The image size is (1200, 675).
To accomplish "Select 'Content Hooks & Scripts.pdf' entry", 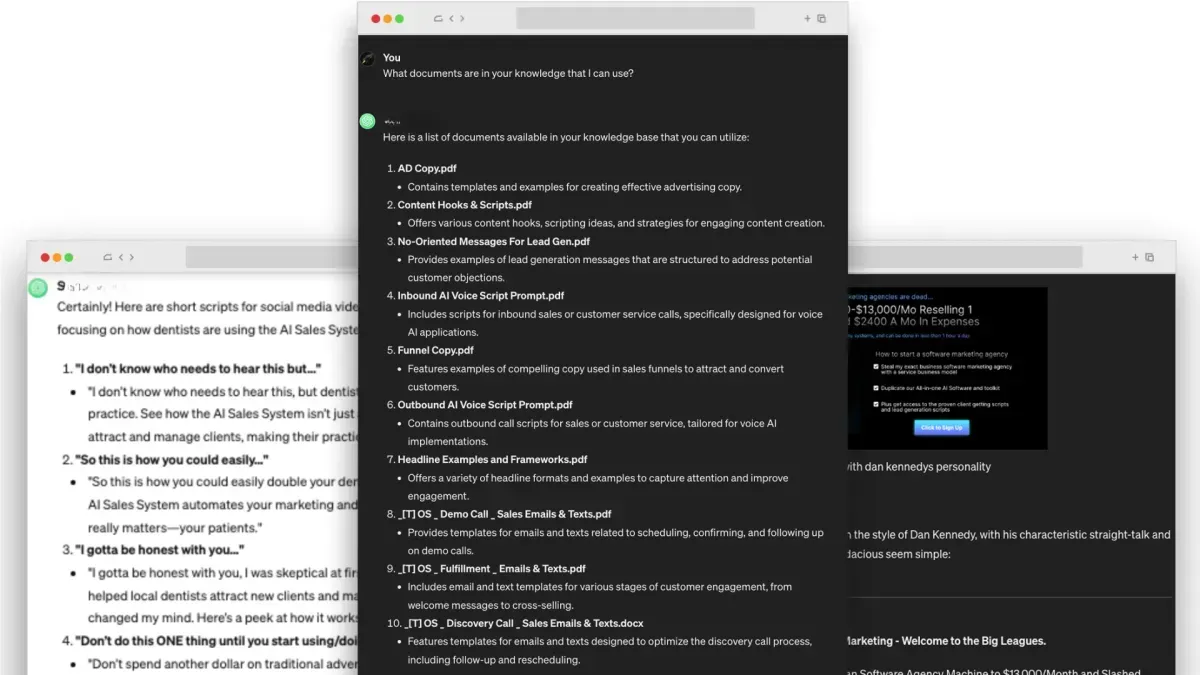I will pos(465,205).
